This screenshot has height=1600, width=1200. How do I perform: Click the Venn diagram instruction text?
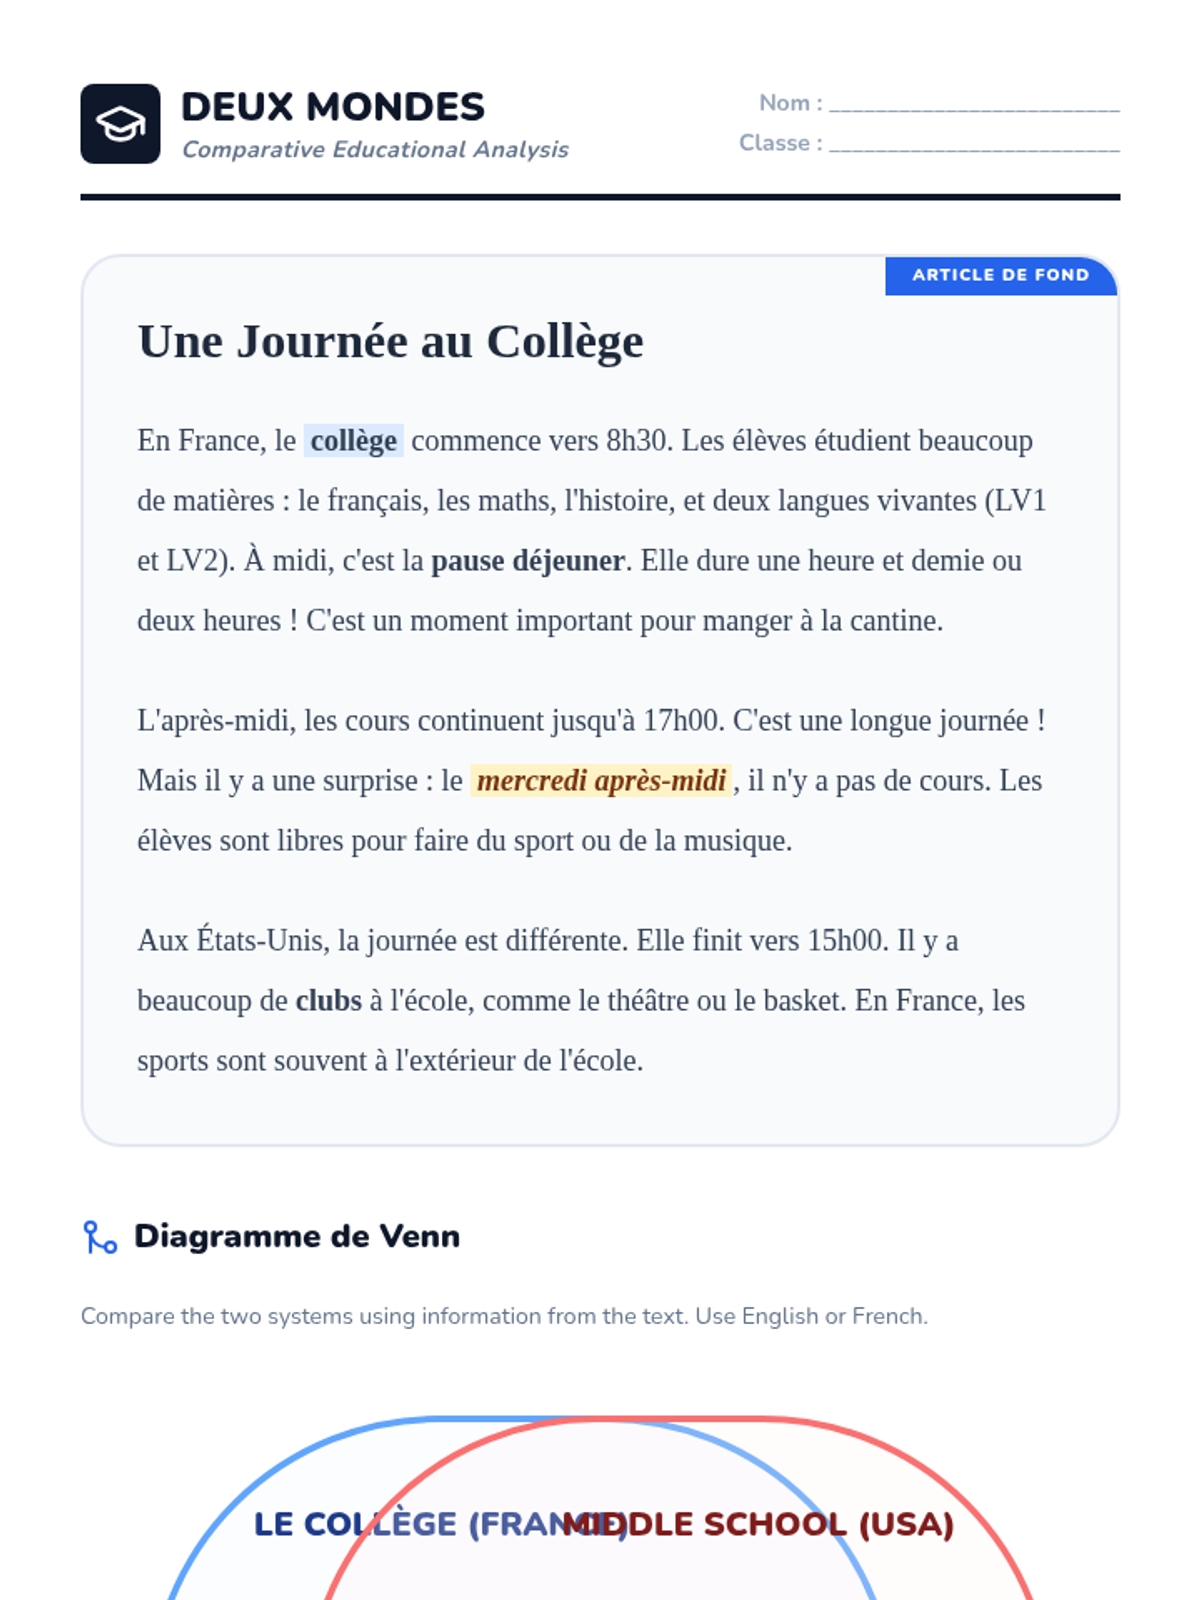click(x=504, y=1316)
